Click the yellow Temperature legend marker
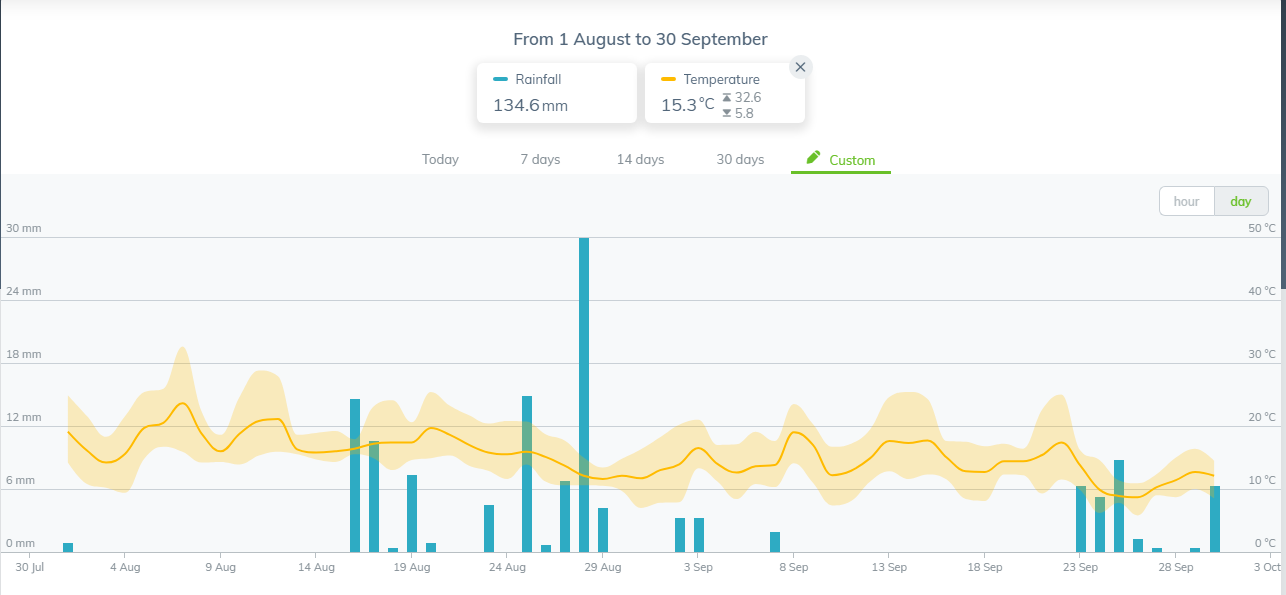Image resolution: width=1286 pixels, height=595 pixels. (x=668, y=79)
